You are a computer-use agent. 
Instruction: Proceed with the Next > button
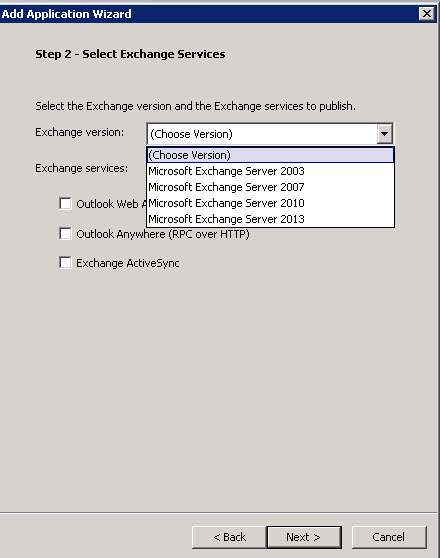click(x=304, y=537)
